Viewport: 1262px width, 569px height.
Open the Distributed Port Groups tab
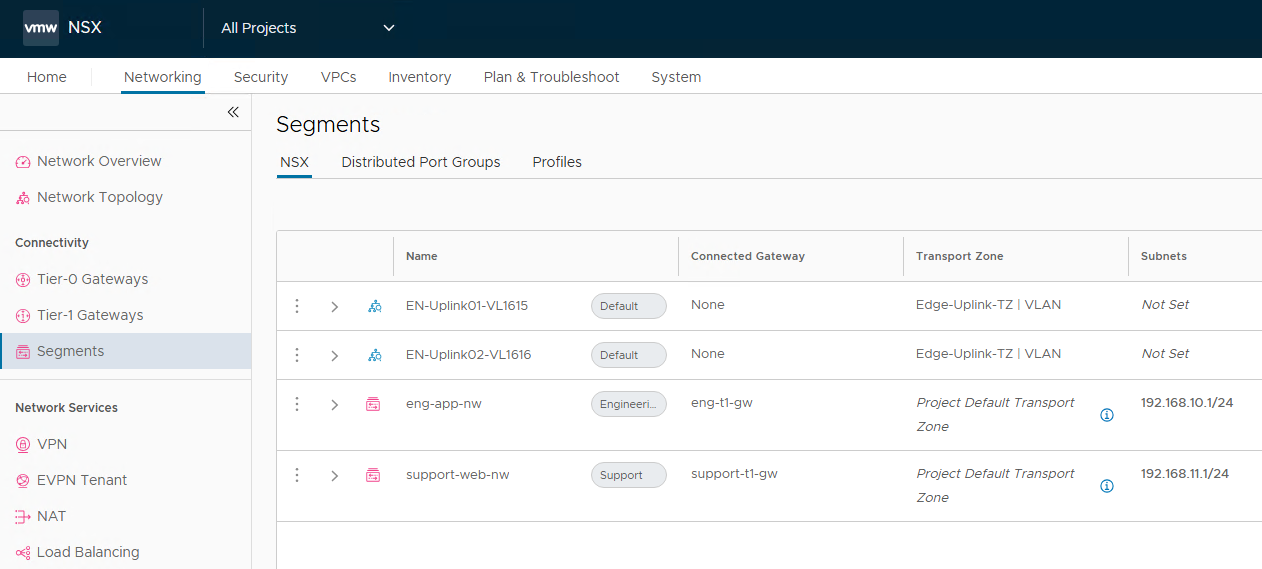(x=420, y=162)
